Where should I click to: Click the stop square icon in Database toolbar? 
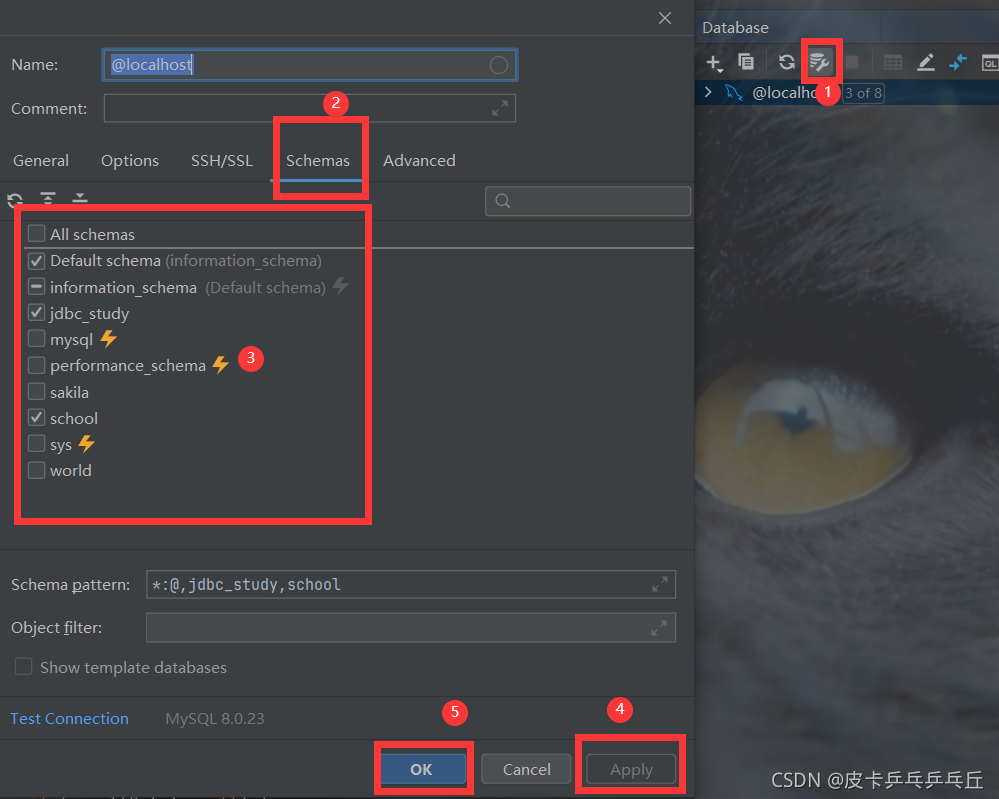click(x=852, y=62)
